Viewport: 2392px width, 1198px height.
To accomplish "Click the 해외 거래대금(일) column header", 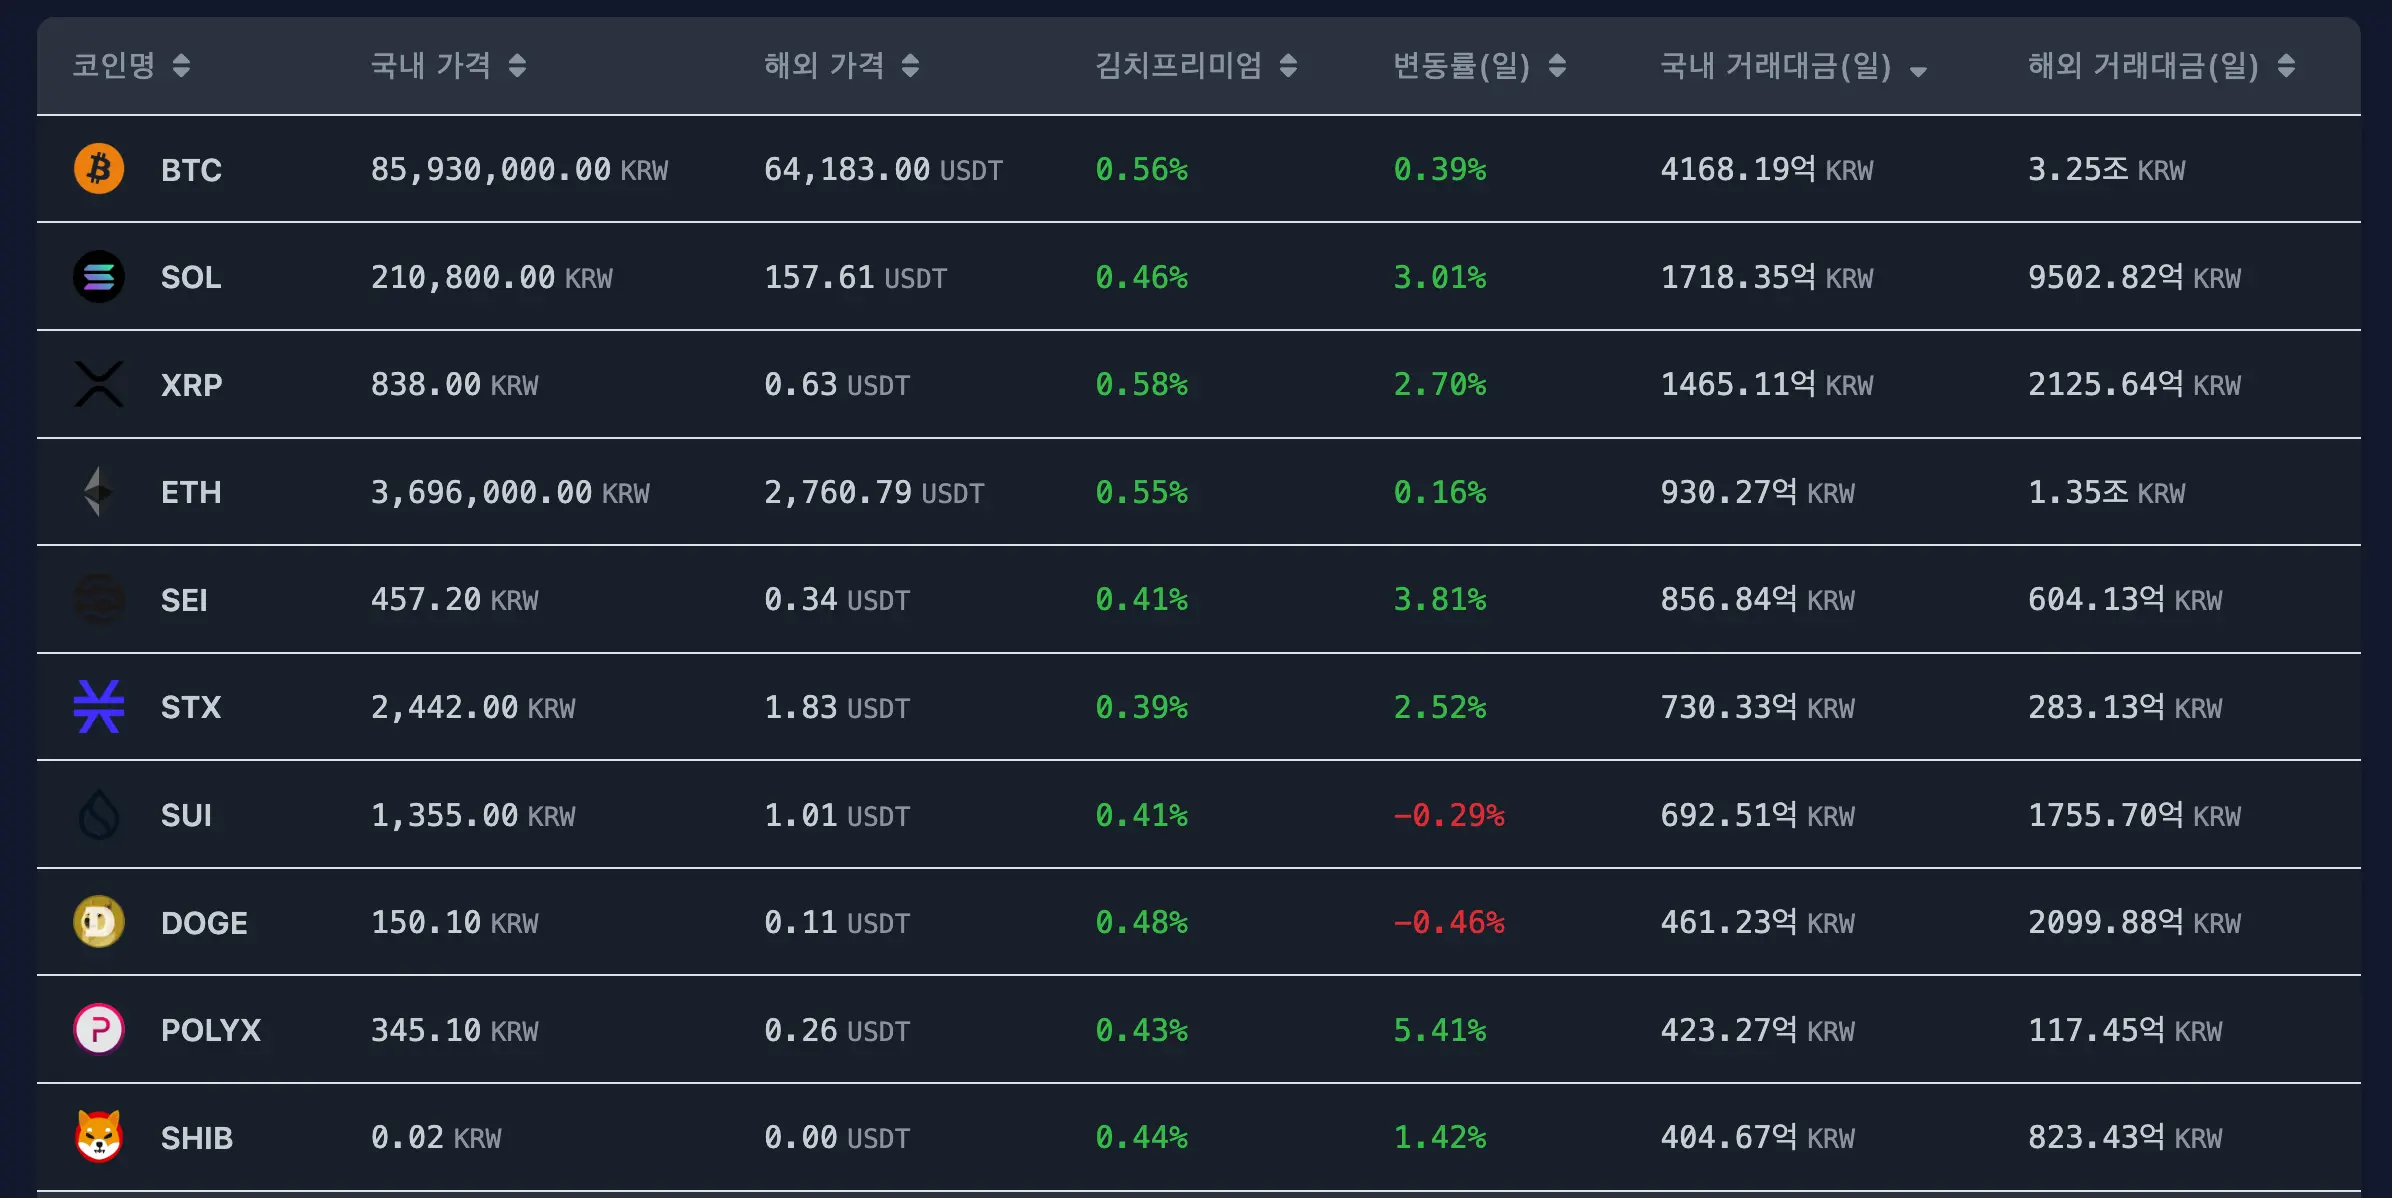I will pos(2143,66).
